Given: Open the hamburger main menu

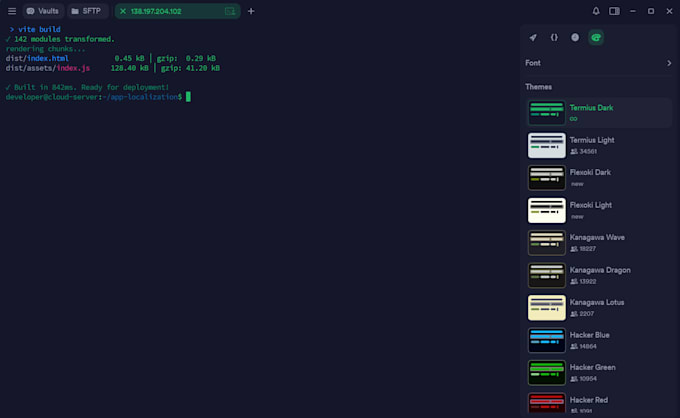Looking at the screenshot, I should 12,11.
